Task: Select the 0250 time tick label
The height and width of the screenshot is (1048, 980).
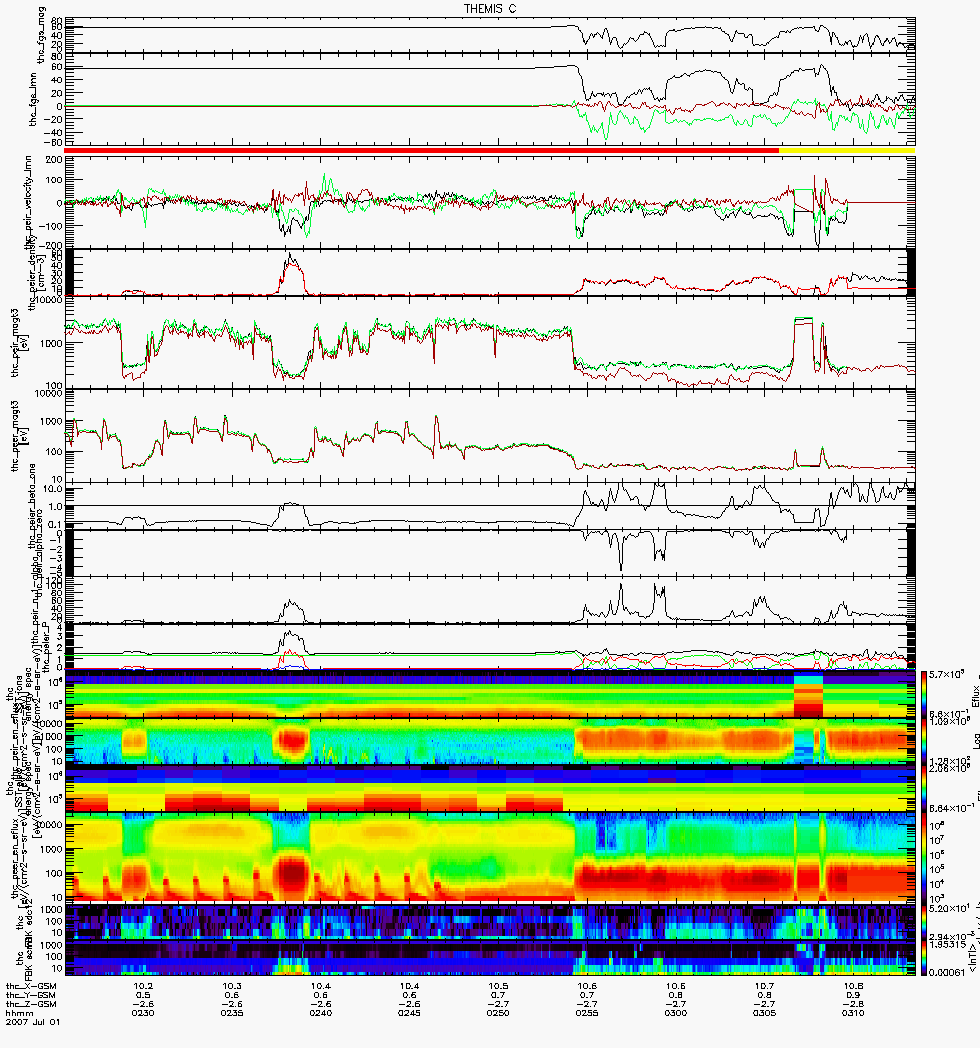Action: [x=498, y=1013]
